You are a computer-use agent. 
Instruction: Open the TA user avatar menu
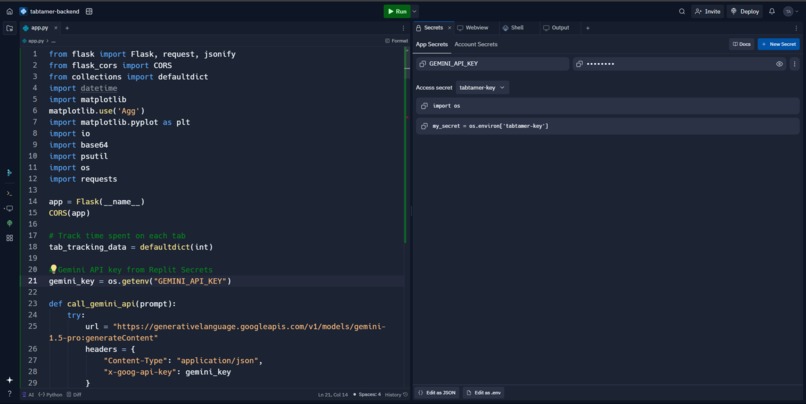tap(791, 11)
